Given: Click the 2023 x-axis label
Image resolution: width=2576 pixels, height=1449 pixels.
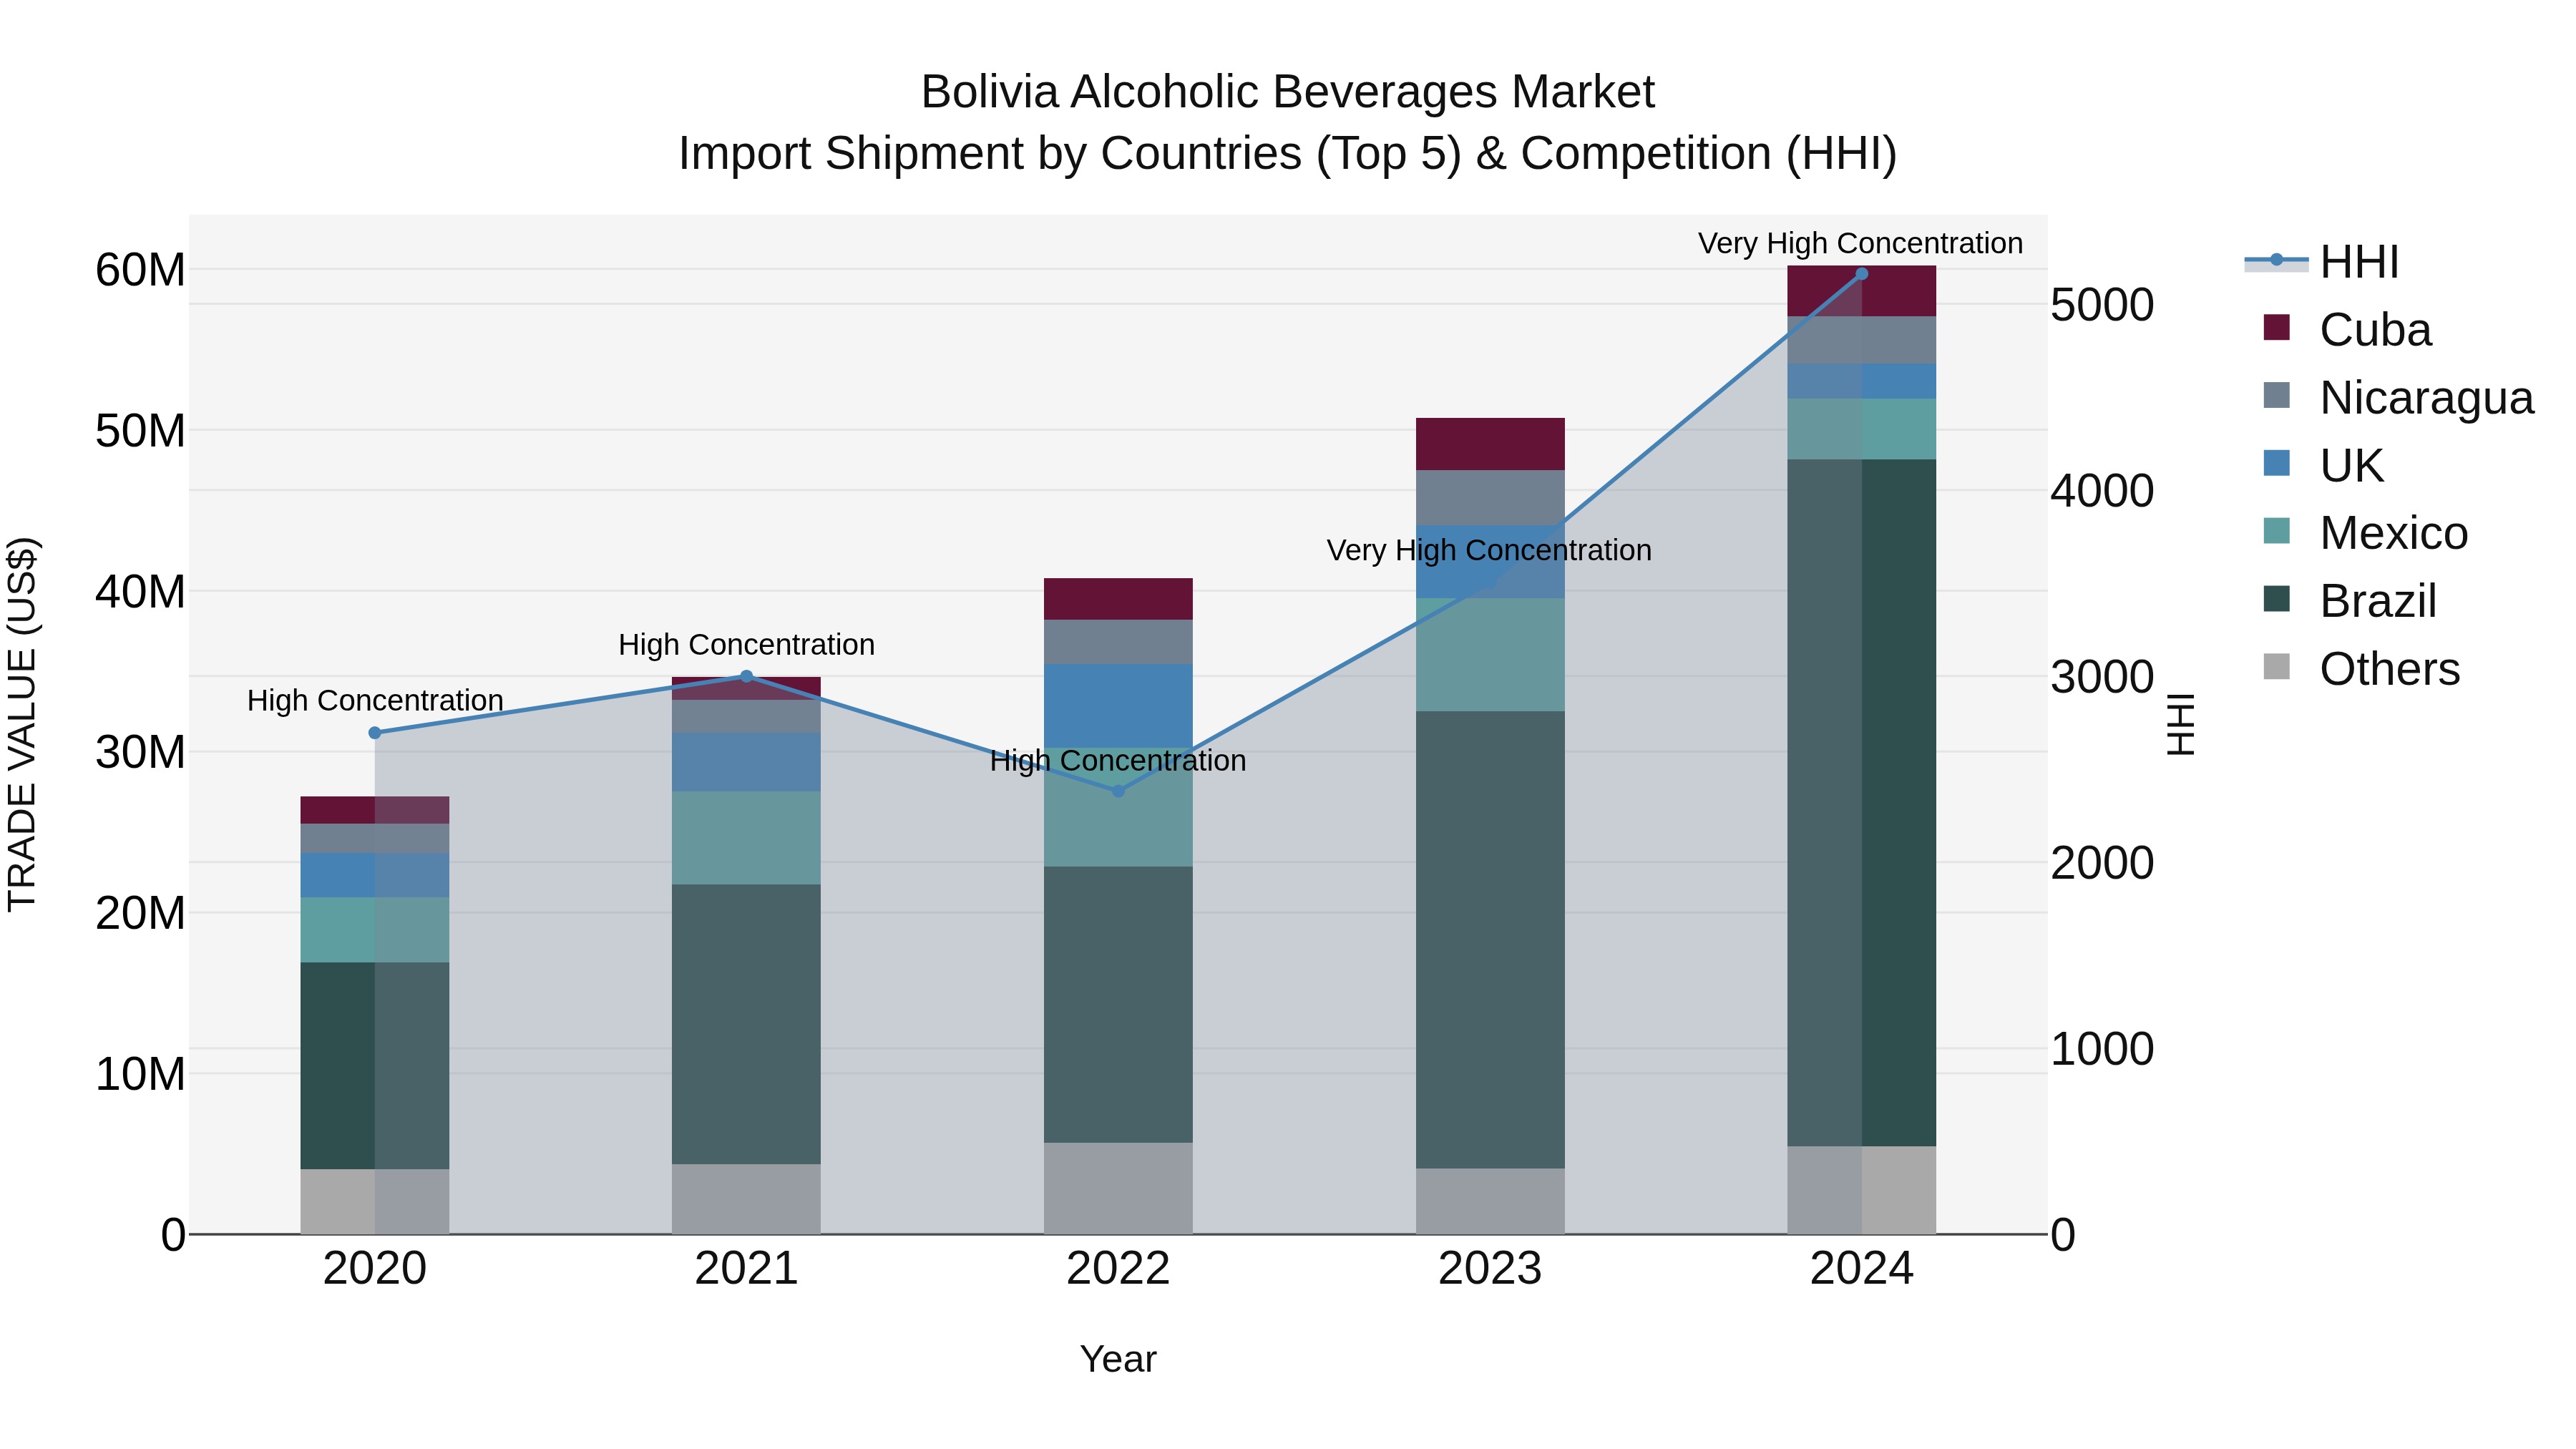Looking at the screenshot, I should point(1490,1269).
